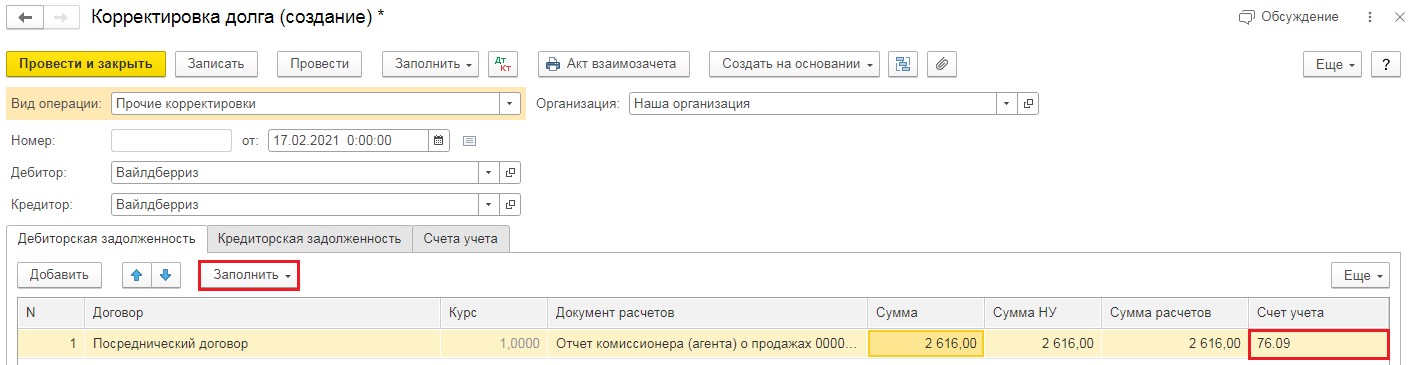
Task: Select the Счет учета 76.09 cell
Action: click(1319, 344)
